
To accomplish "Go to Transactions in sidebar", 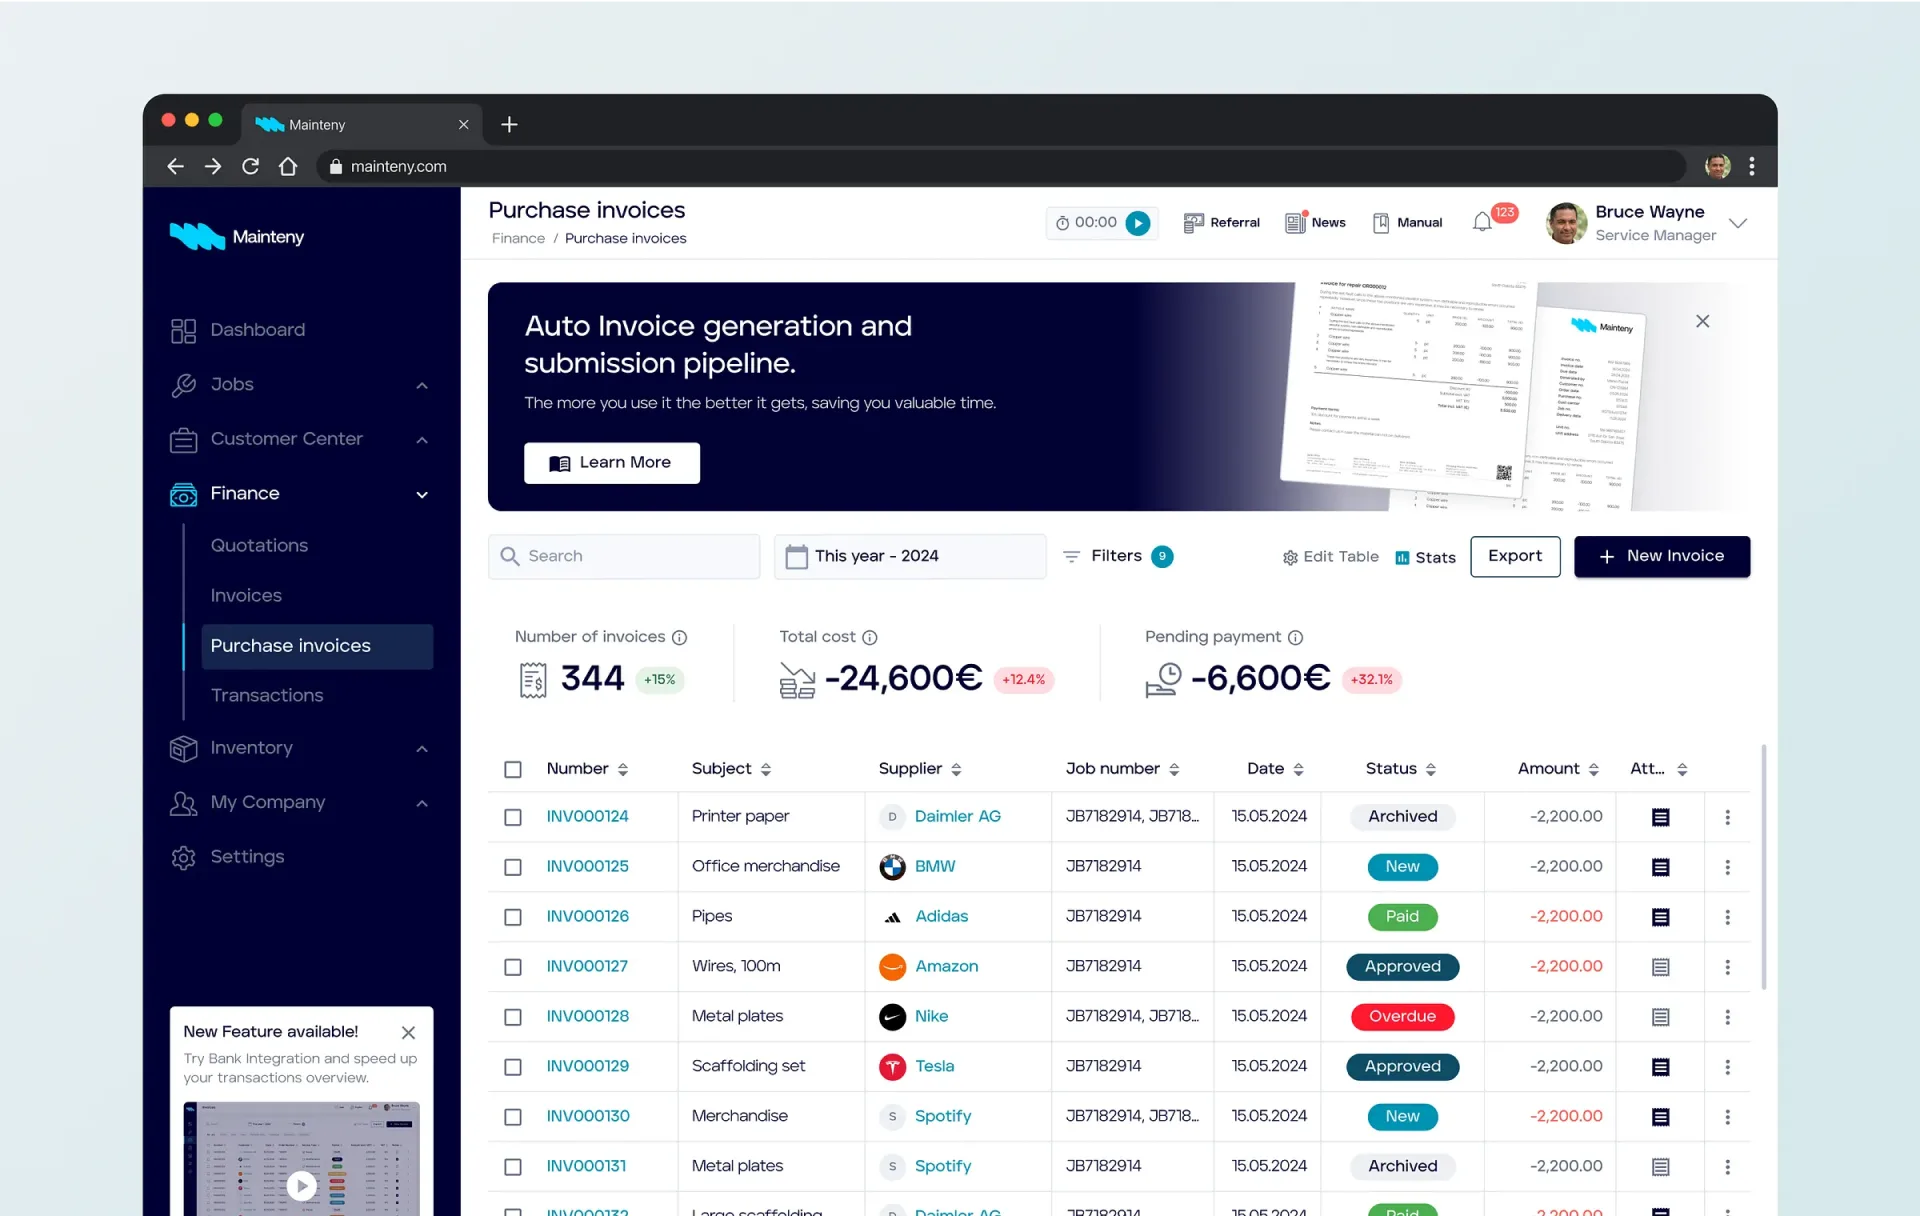I will pos(267,695).
